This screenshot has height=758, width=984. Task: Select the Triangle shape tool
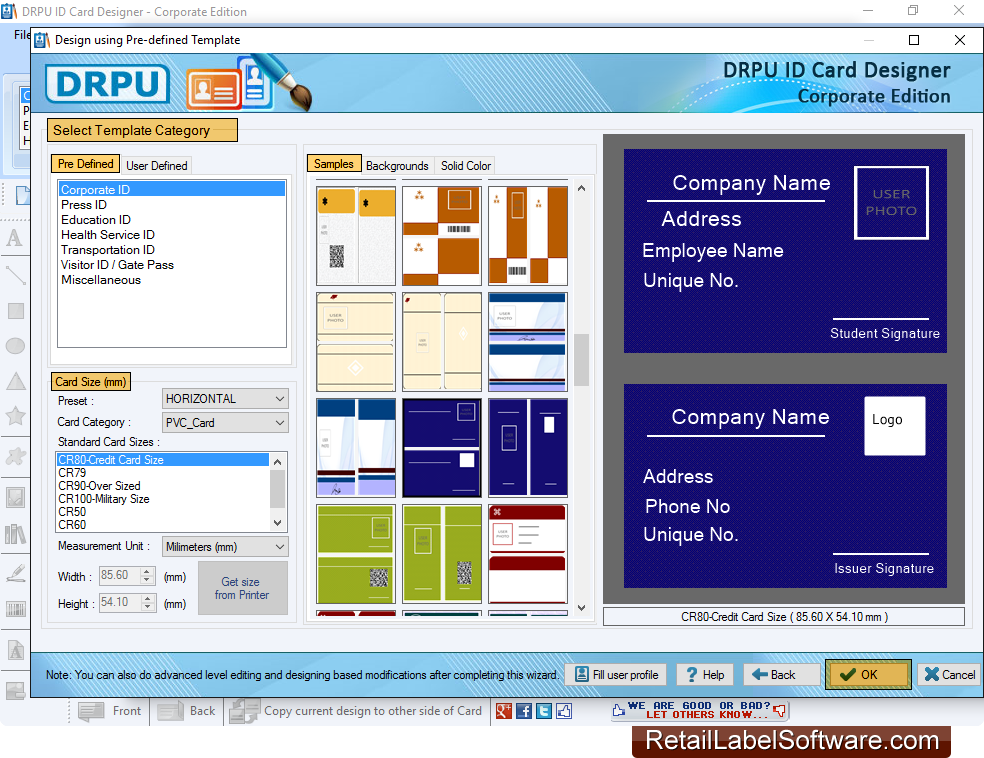tap(15, 381)
